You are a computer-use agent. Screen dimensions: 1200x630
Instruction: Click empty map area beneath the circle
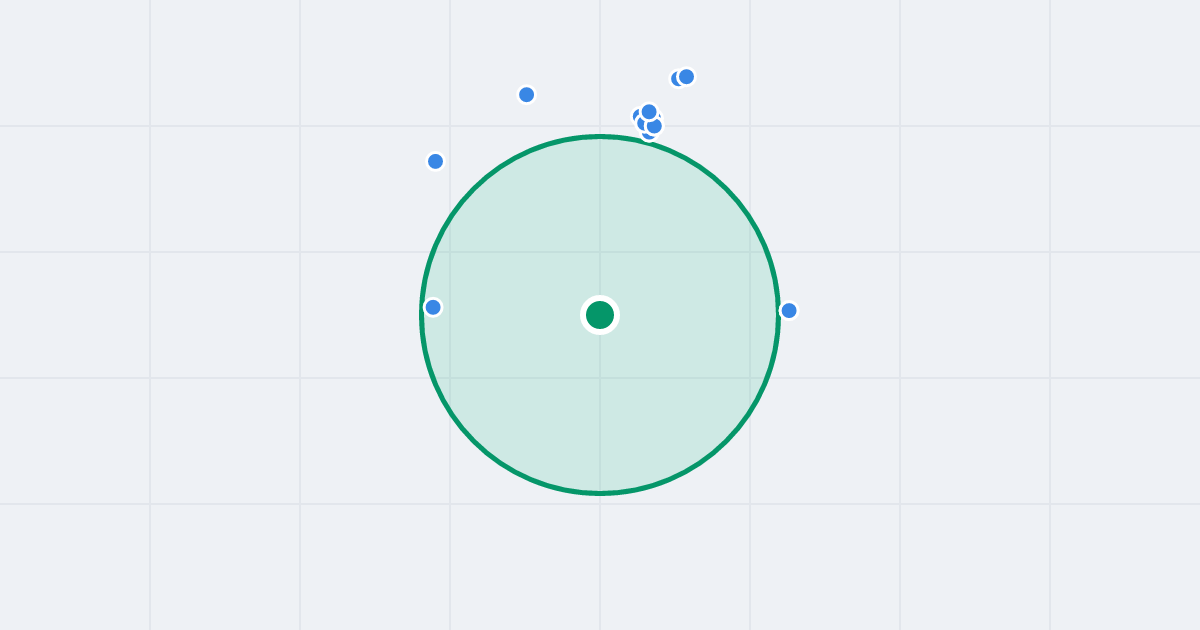(x=600, y=565)
